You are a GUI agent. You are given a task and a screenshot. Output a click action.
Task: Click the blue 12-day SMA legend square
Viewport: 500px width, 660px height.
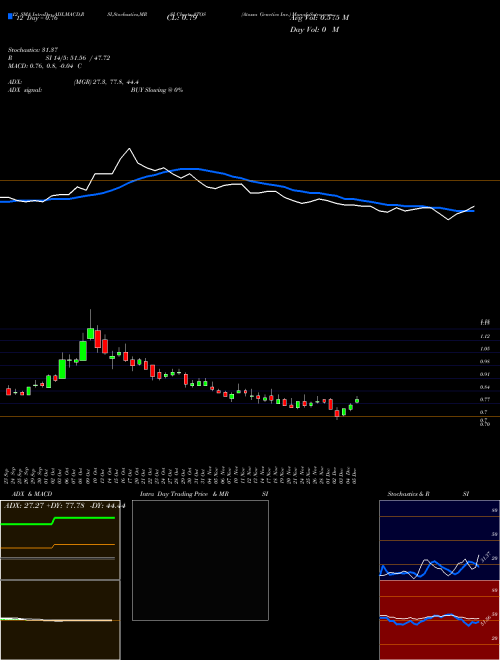[x=10, y=17]
